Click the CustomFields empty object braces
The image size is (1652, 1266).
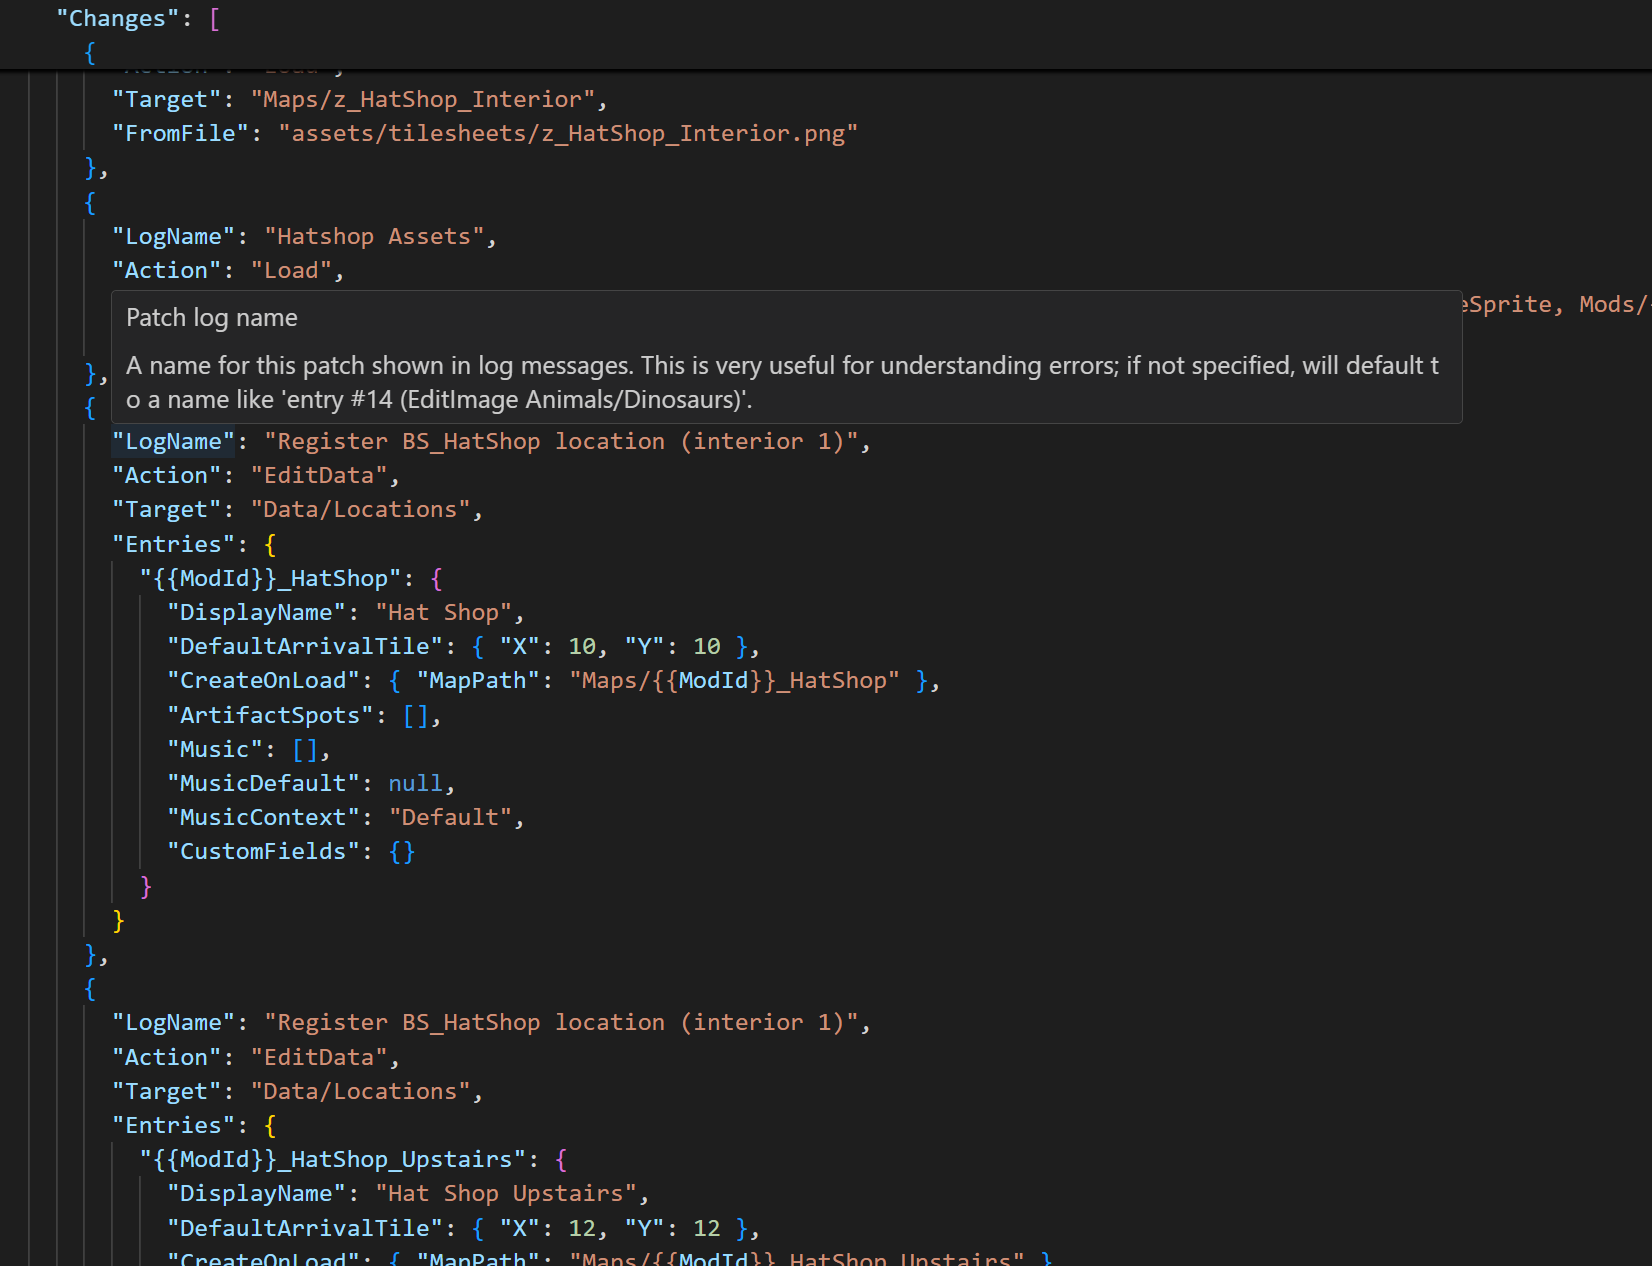400,851
